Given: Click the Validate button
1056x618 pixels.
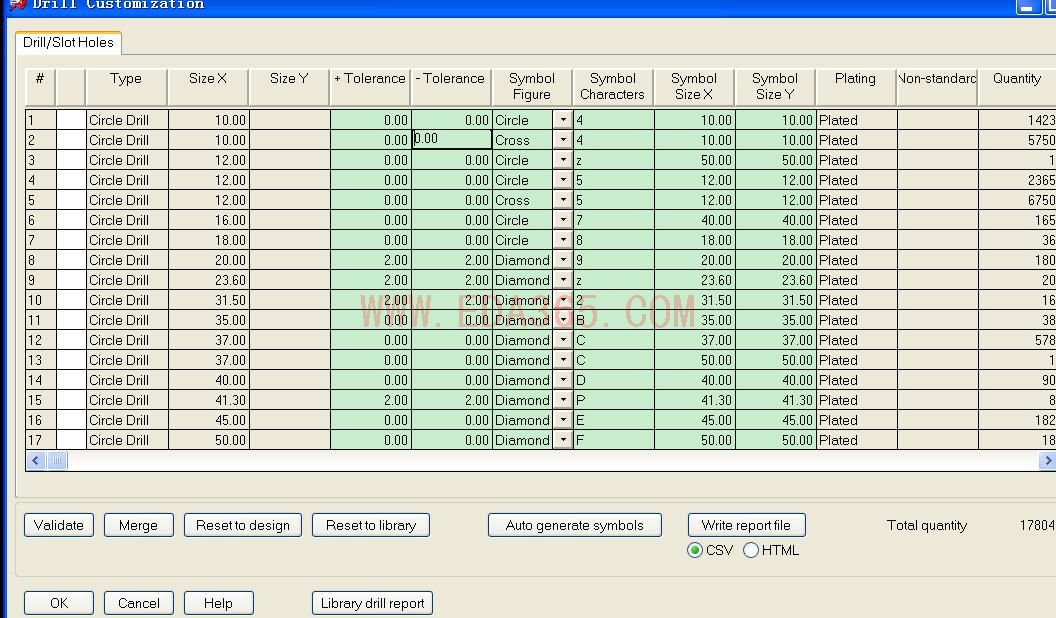Looking at the screenshot, I should (x=59, y=525).
